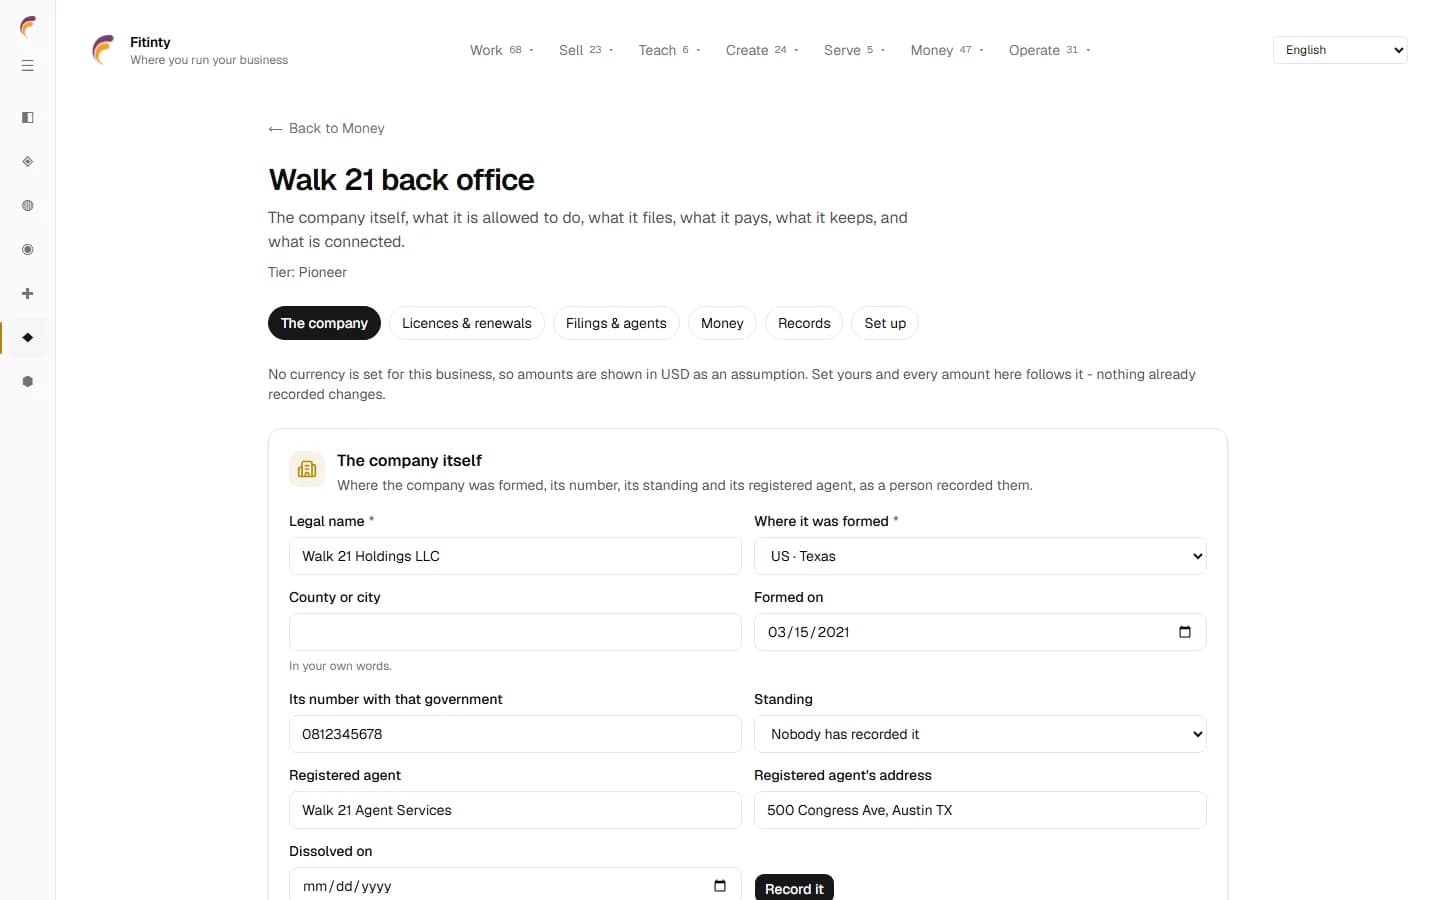Image resolution: width=1440 pixels, height=900 pixels.
Task: Open the Set up tab
Action: (885, 323)
